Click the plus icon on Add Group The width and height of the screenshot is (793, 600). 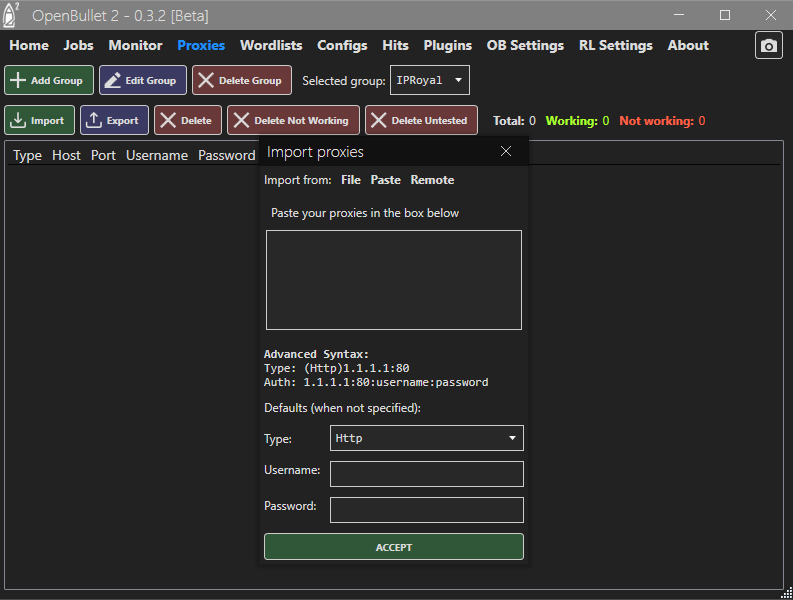click(x=18, y=81)
